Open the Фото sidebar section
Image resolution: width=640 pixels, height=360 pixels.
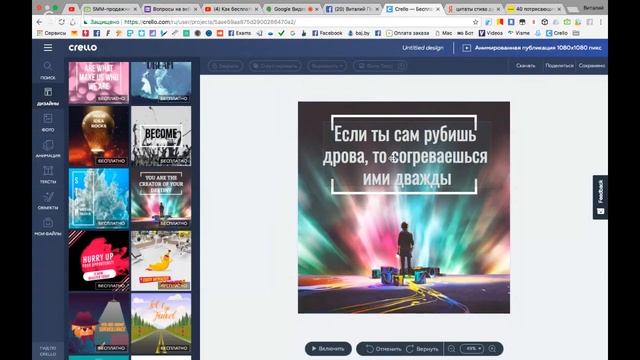tap(48, 122)
